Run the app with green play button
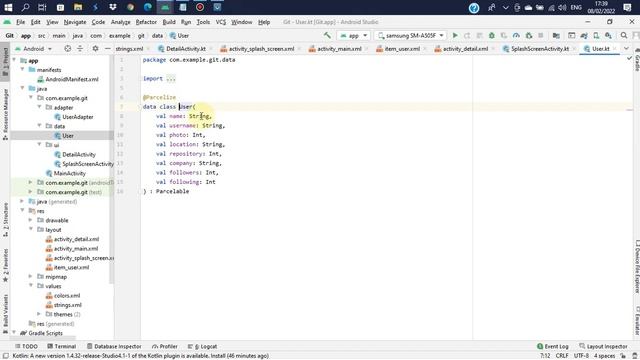Image resolution: width=640 pixels, height=360 pixels. pos(455,36)
